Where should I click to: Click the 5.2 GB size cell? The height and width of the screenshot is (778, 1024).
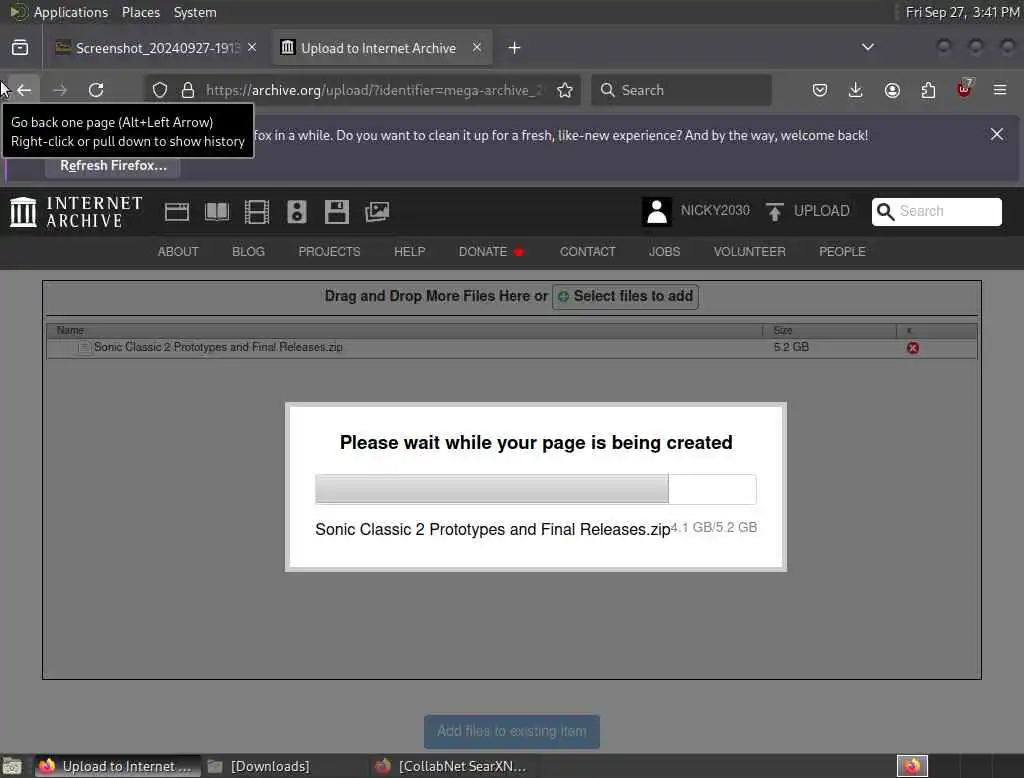[x=791, y=347]
